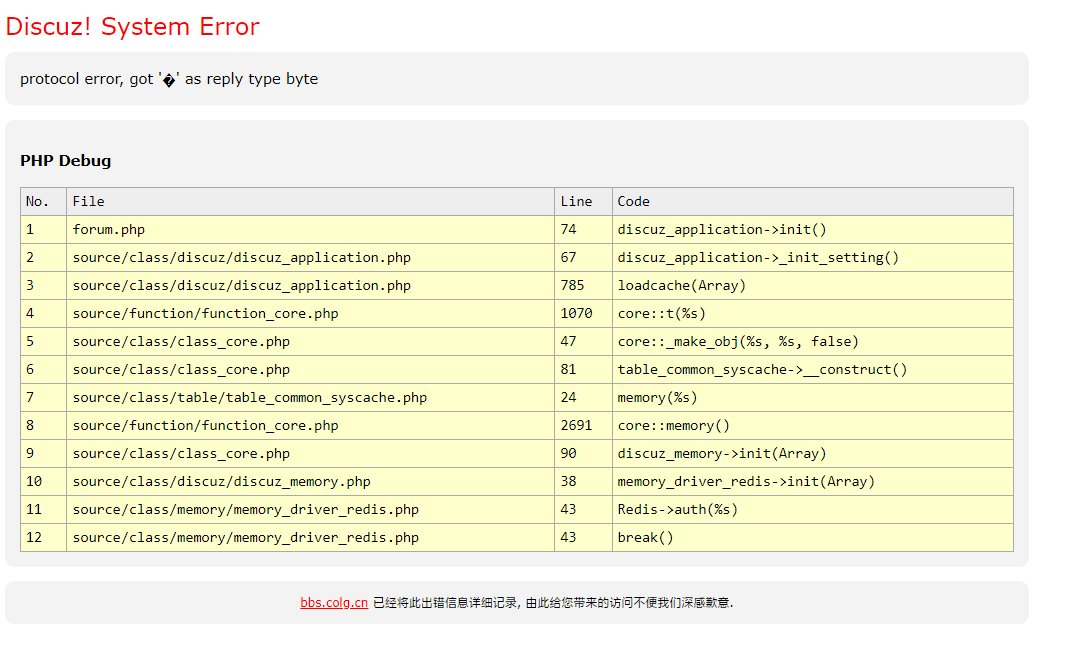Click class_core.php file in row 5
The image size is (1073, 646).
click(310, 342)
